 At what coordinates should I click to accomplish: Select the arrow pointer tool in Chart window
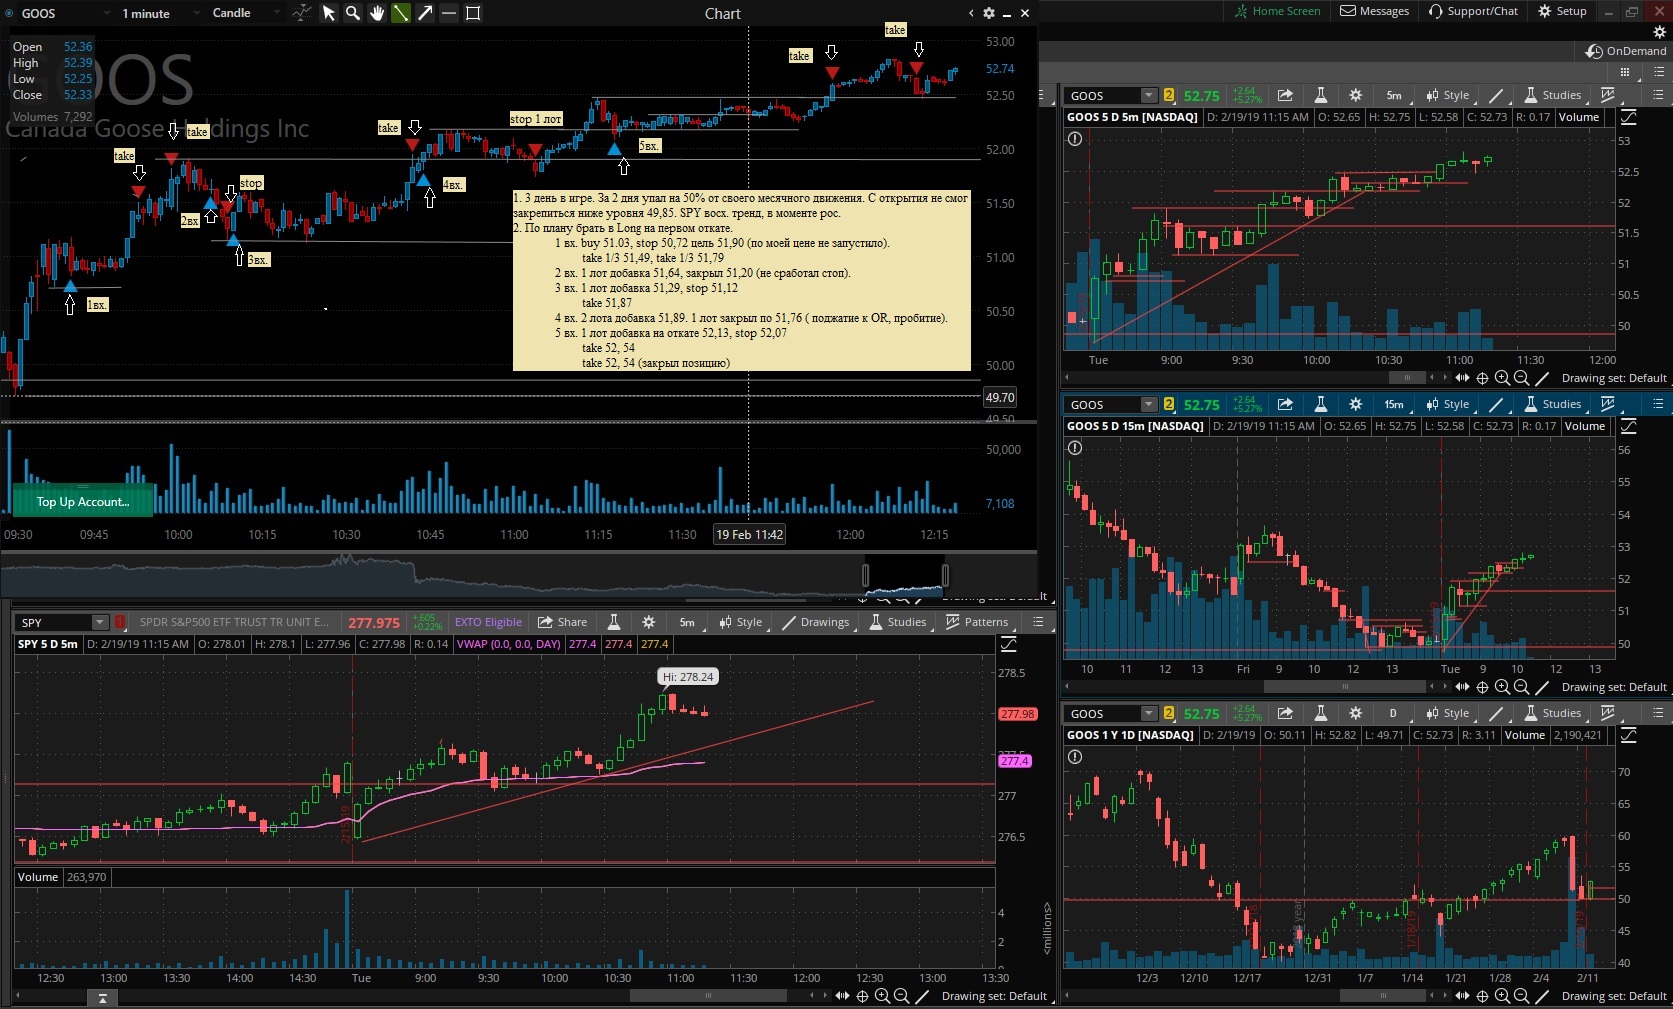328,13
